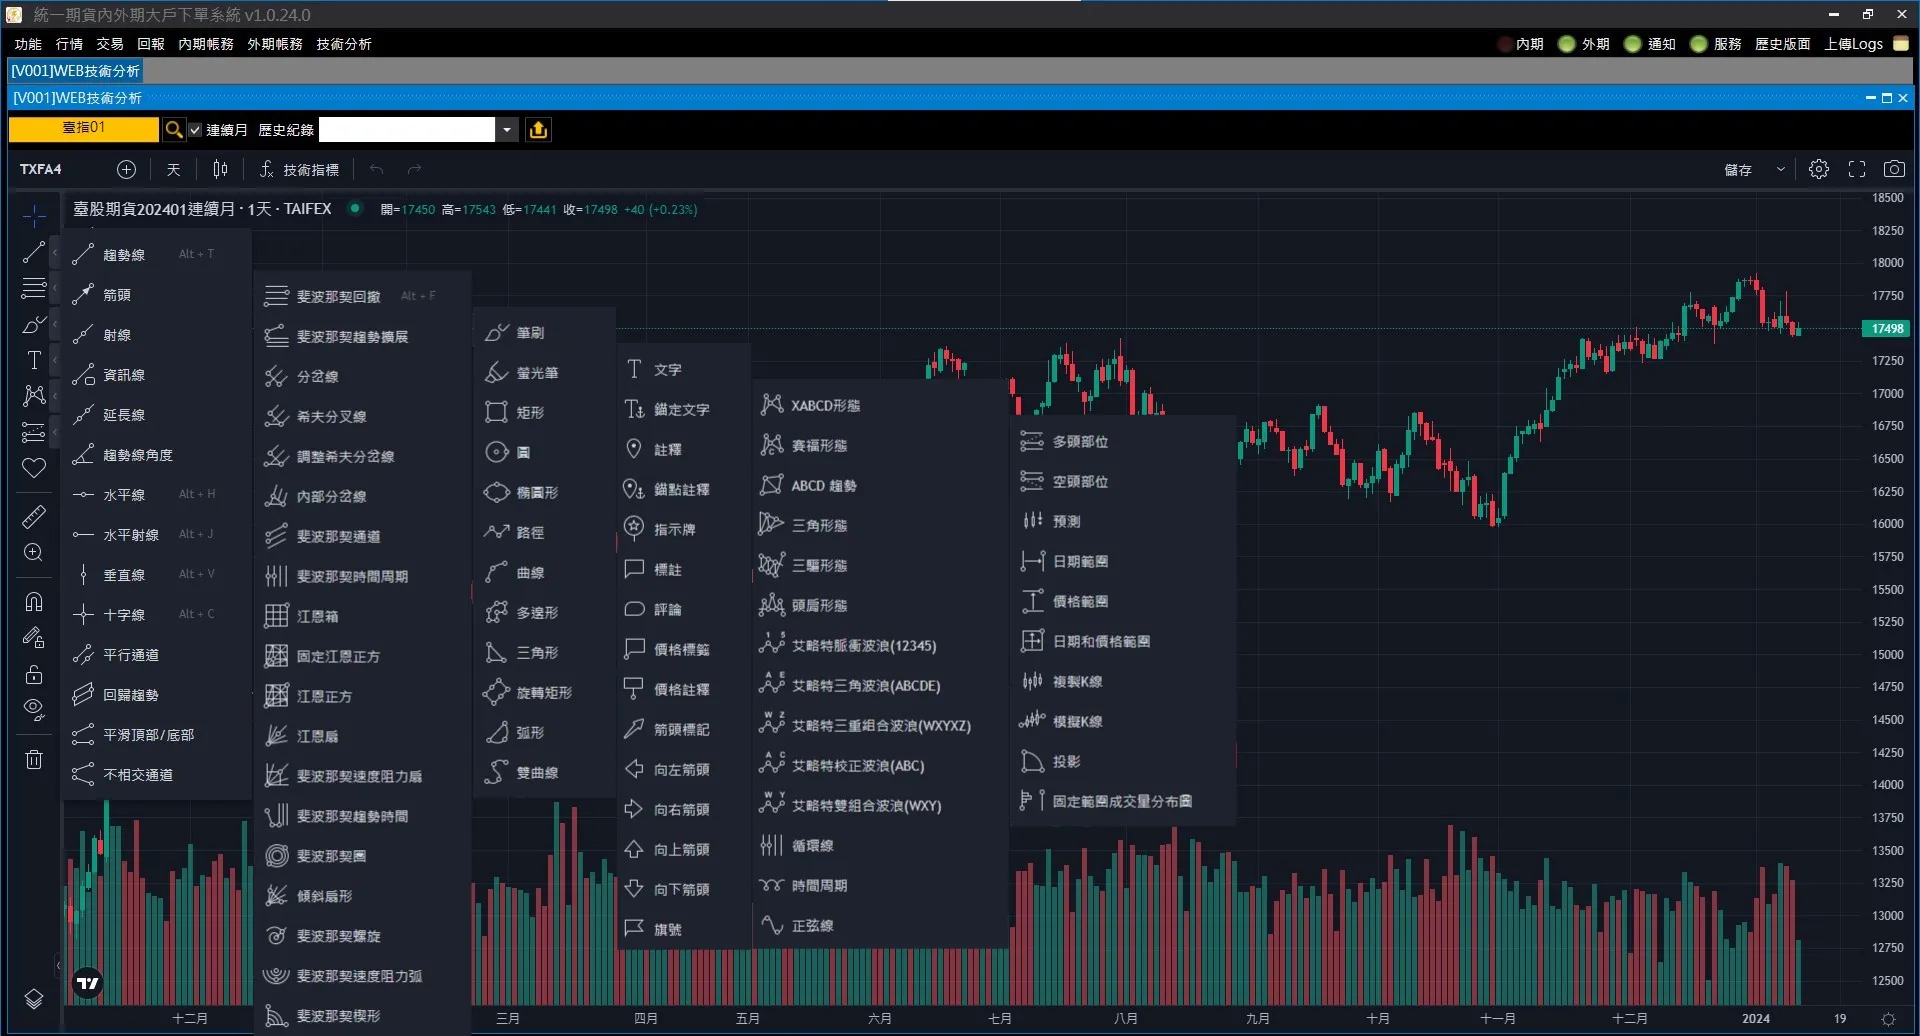Viewport: 1920px width, 1036px height.
Task: Click the add symbol compare plus icon
Action: click(x=126, y=169)
